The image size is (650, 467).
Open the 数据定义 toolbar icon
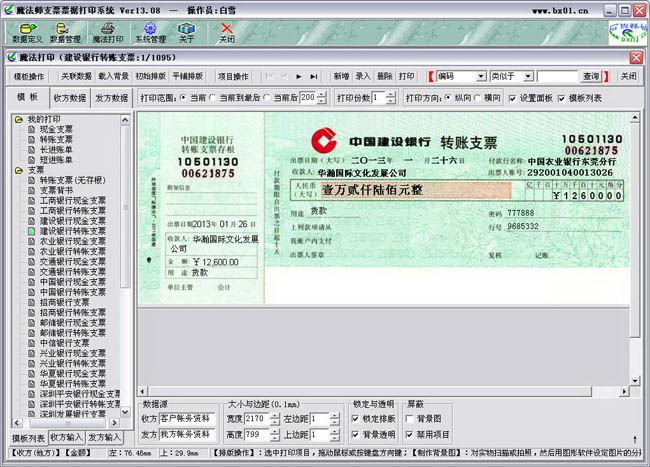[x=27, y=33]
